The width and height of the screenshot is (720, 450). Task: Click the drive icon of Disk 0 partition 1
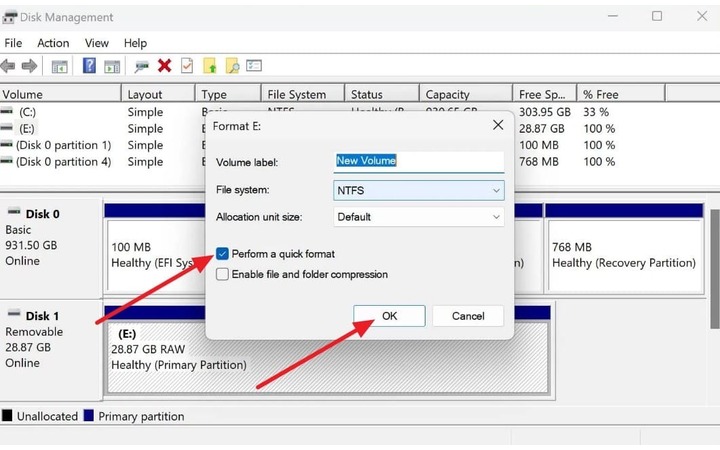click(6, 145)
